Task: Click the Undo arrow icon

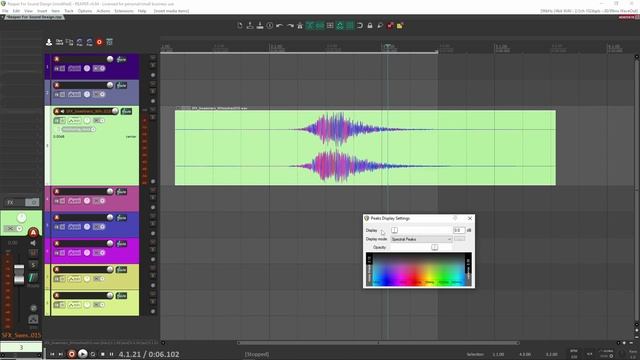Action: [x=280, y=26]
